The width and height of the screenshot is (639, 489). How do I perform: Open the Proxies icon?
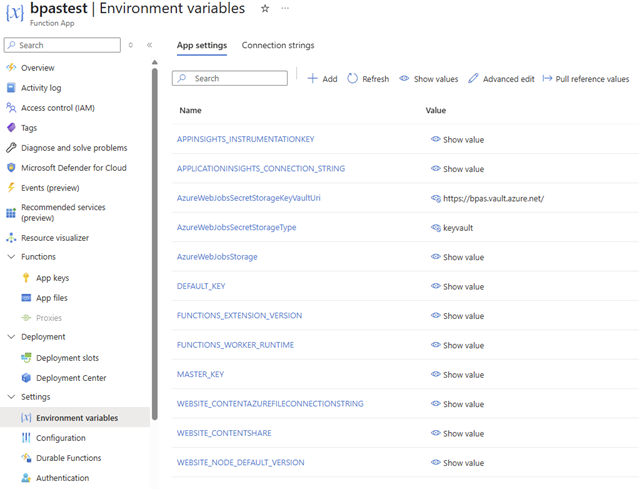point(26,318)
